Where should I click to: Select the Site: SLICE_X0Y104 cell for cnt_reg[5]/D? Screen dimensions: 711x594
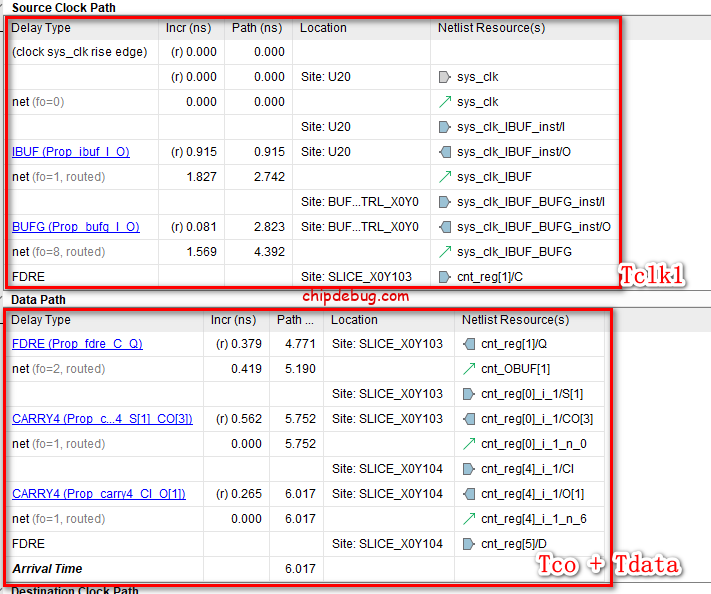coord(387,544)
